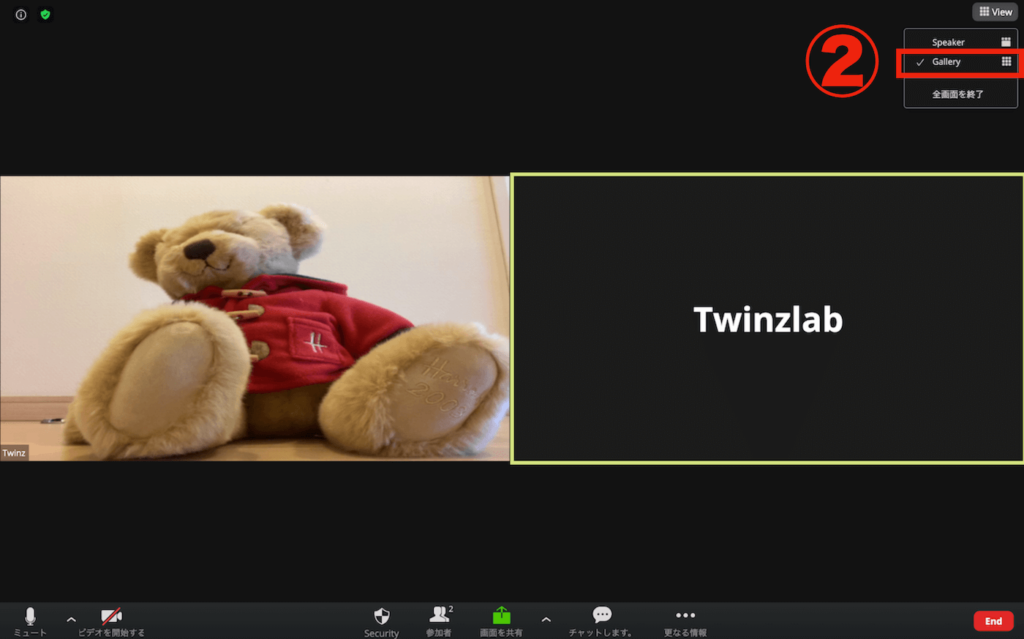
Task: Click the meeting information icon
Action: (x=21, y=15)
